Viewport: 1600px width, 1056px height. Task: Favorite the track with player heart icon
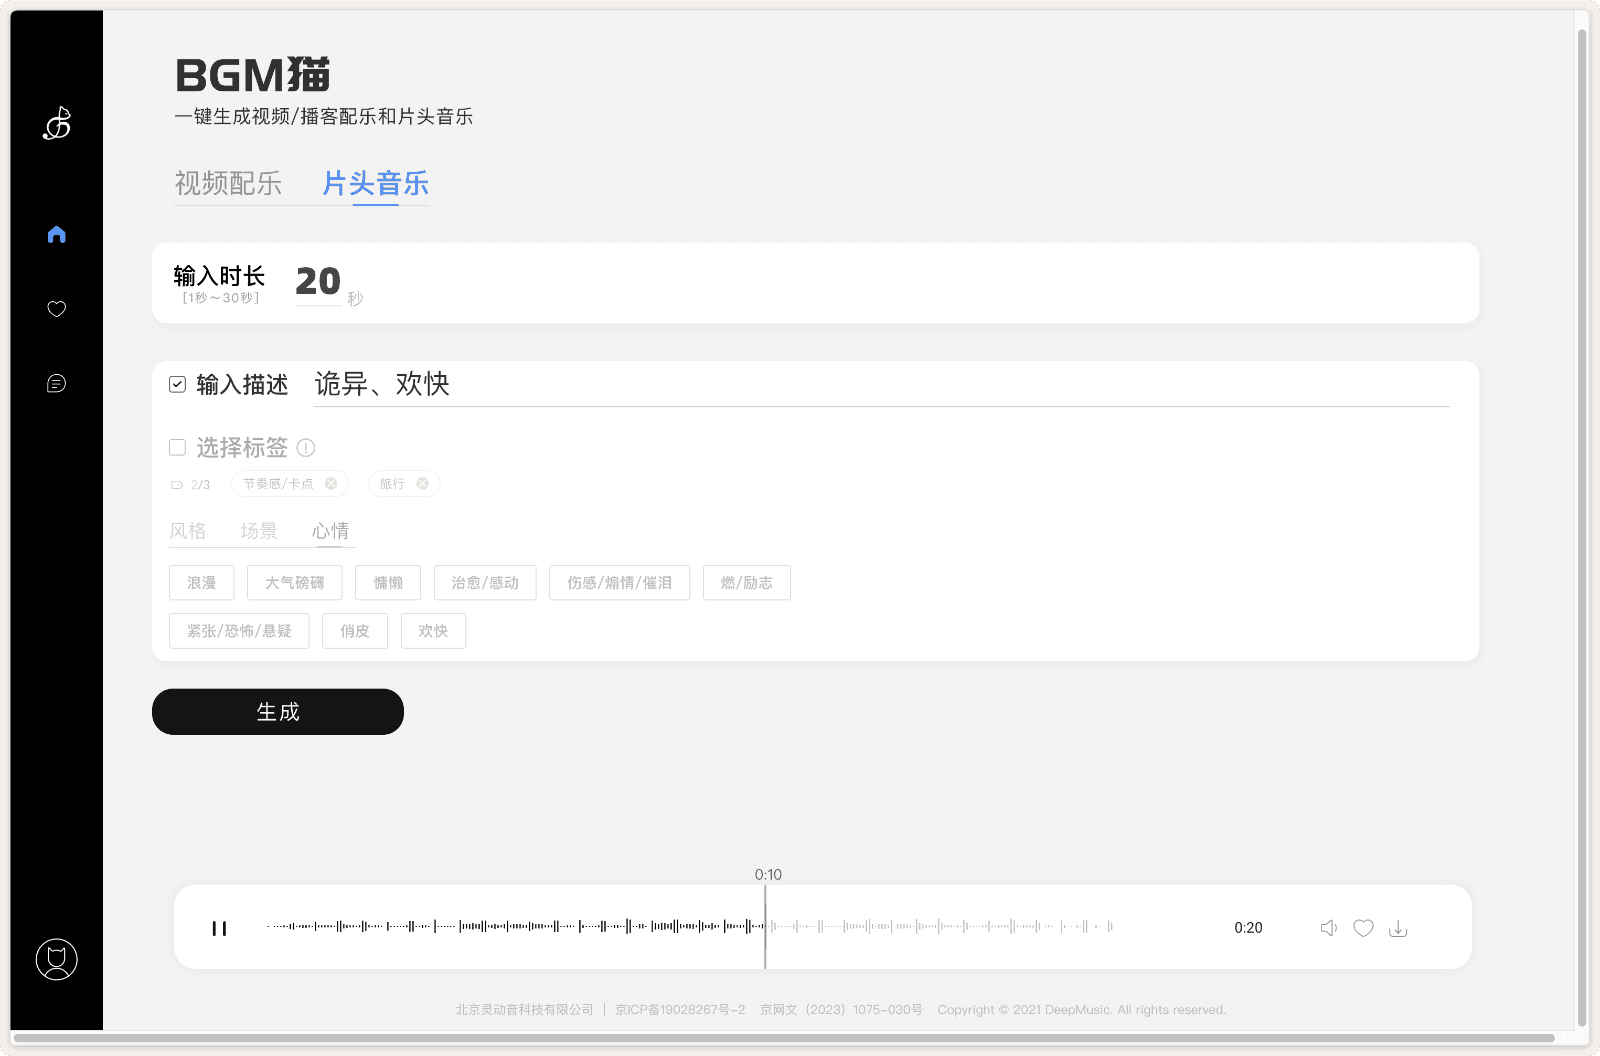(1363, 928)
